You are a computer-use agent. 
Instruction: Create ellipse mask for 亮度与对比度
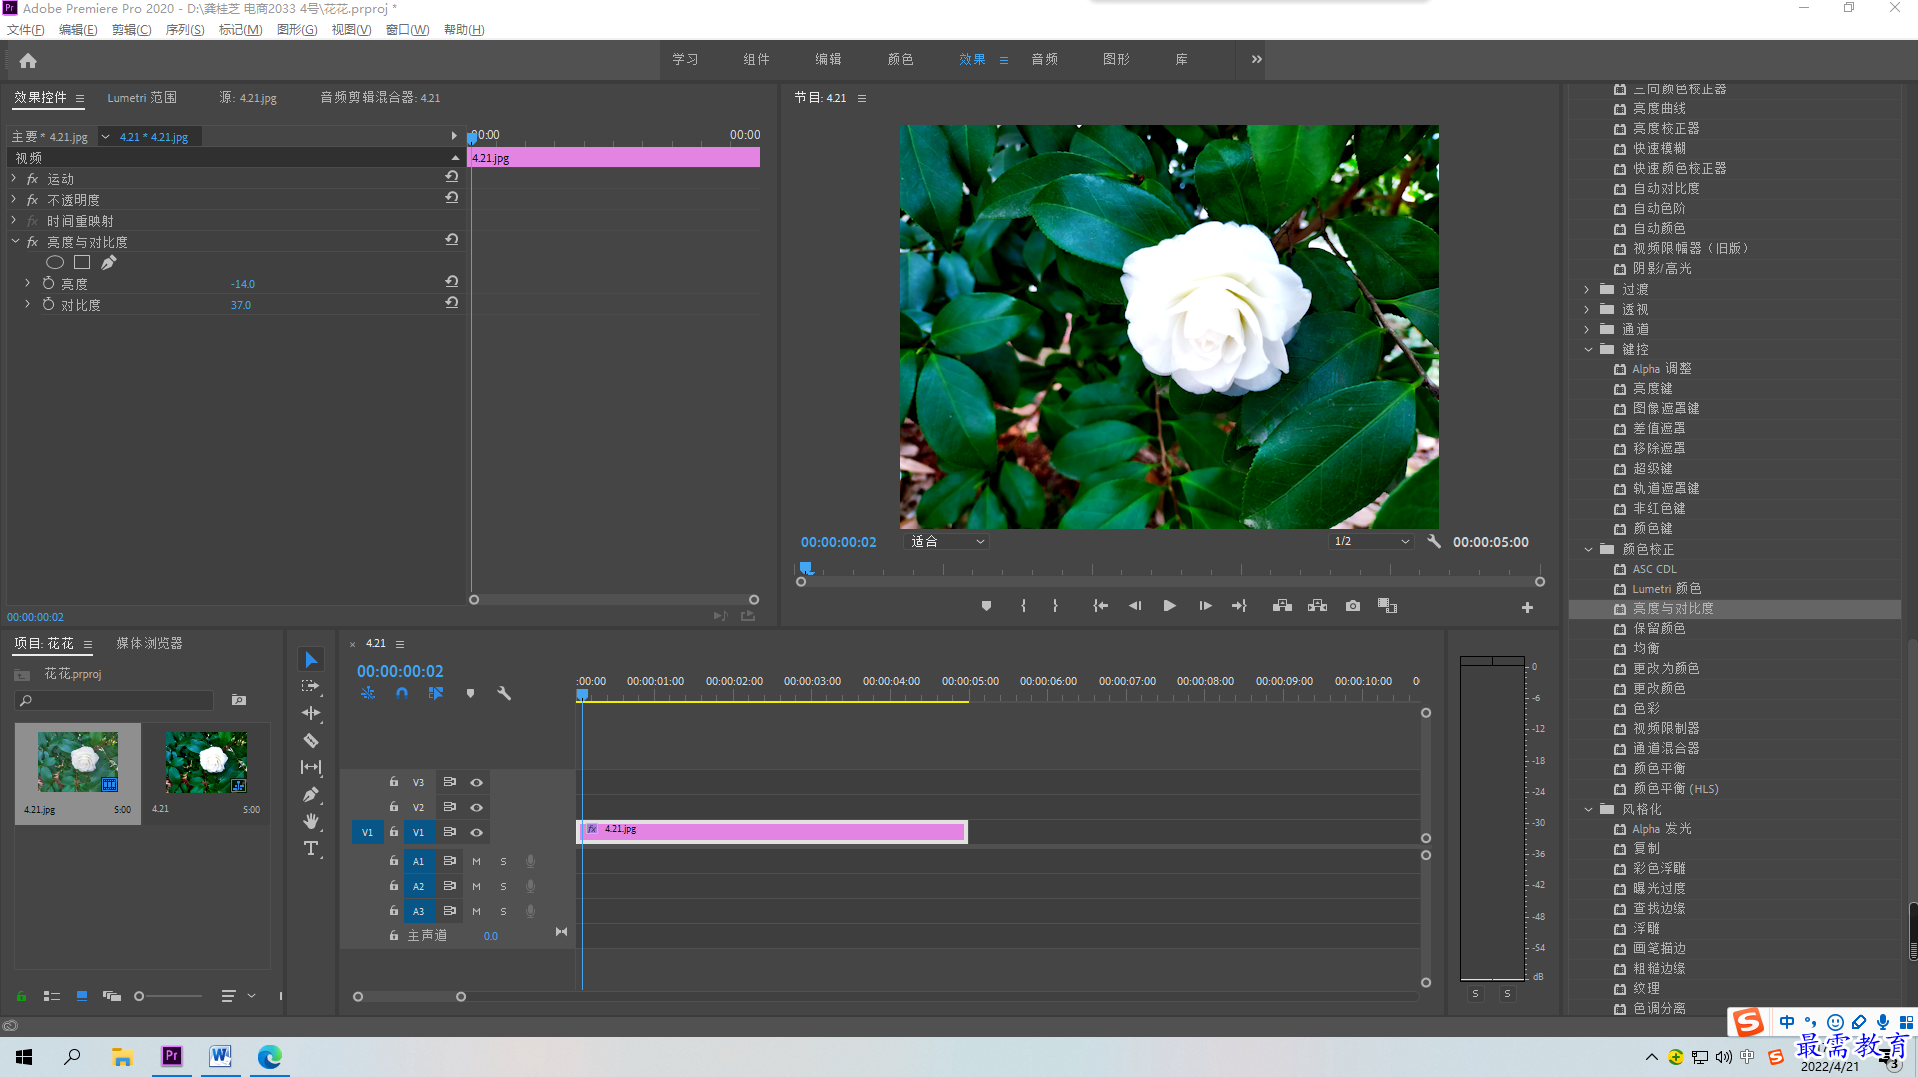coord(55,262)
